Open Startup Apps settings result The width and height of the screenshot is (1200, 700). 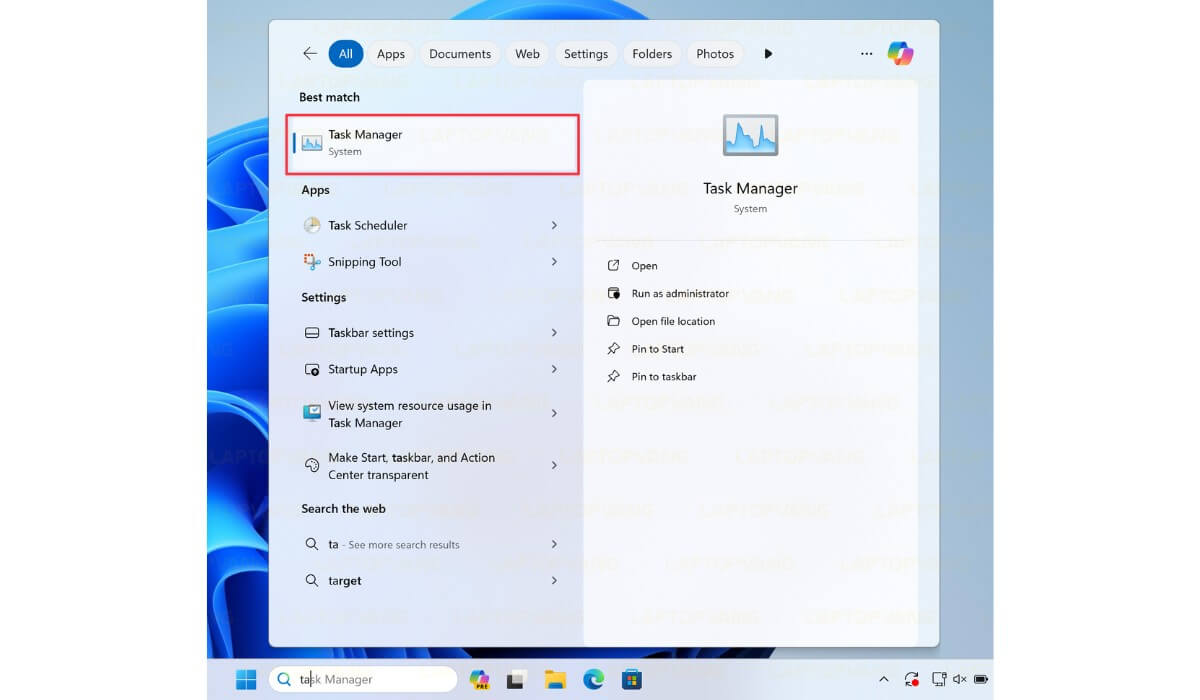(433, 370)
